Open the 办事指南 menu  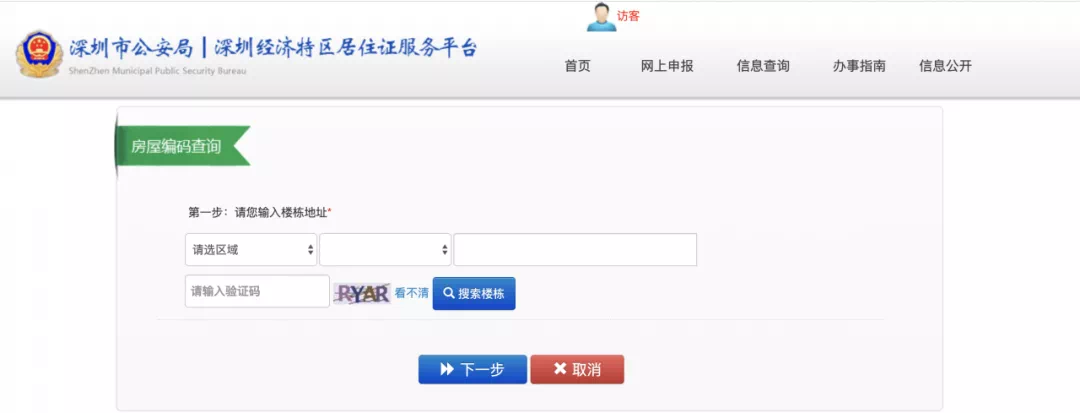click(x=859, y=66)
